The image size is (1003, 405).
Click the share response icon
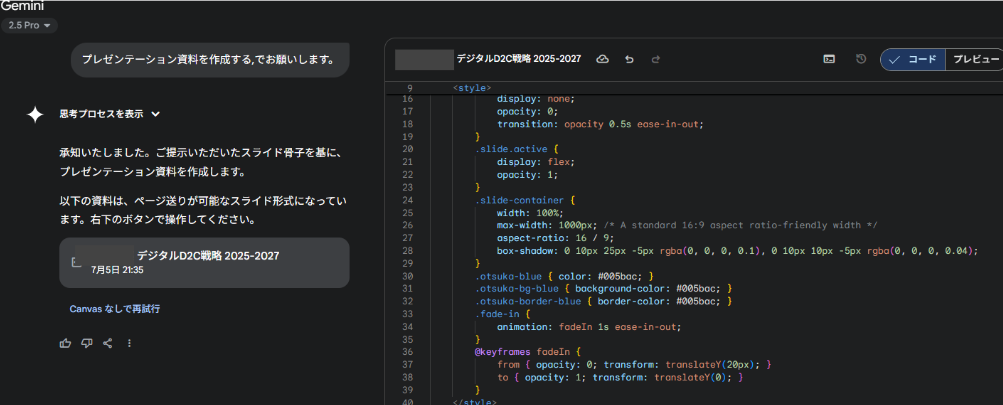[x=108, y=343]
